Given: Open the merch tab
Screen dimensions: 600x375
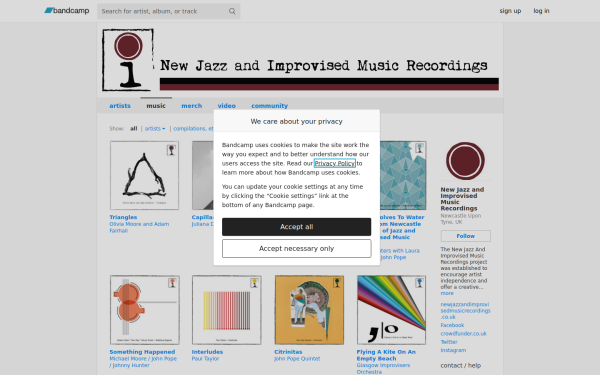Looking at the screenshot, I should click(x=191, y=106).
